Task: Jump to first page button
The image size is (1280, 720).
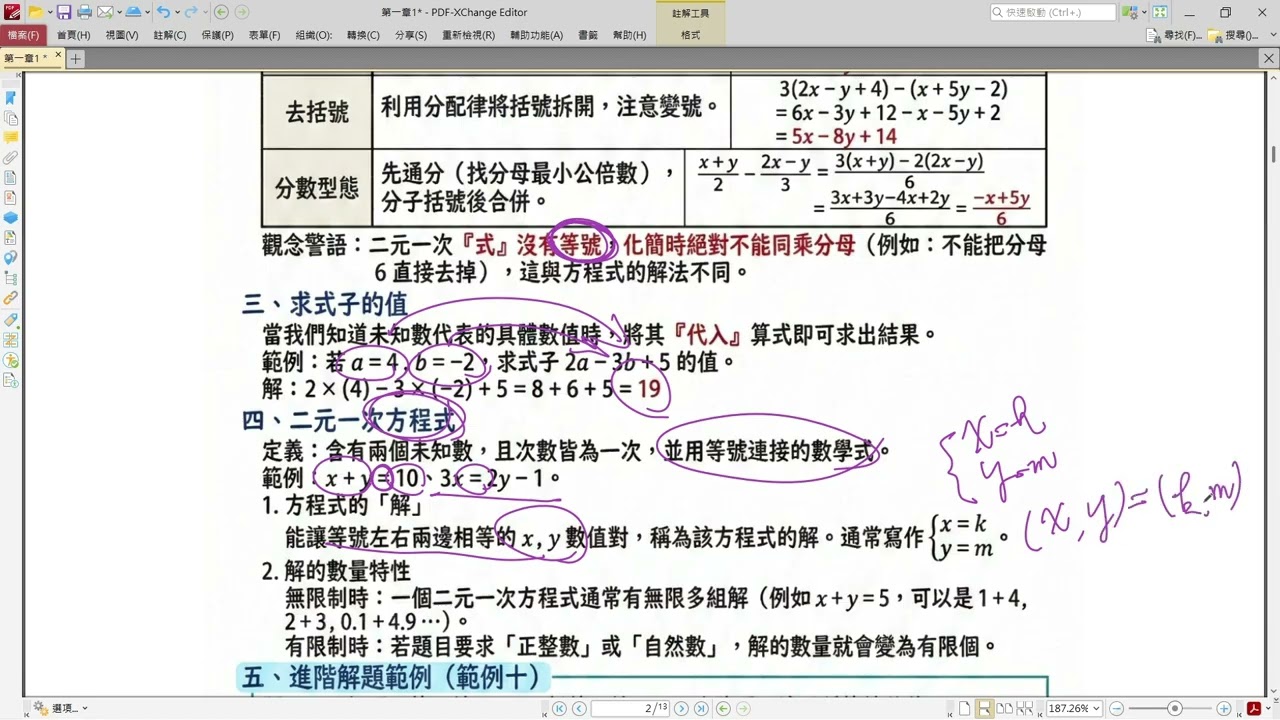Action: (x=559, y=708)
